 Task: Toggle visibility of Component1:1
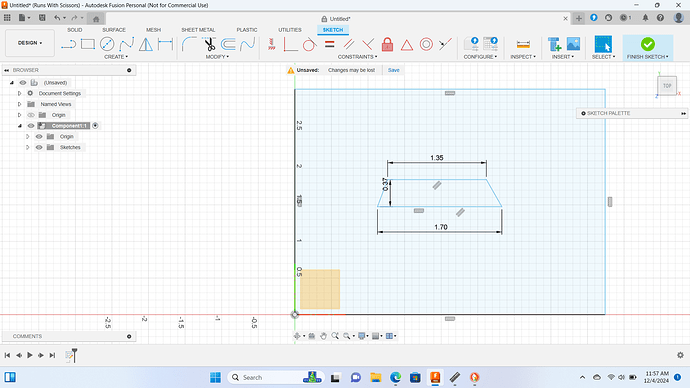(x=31, y=126)
